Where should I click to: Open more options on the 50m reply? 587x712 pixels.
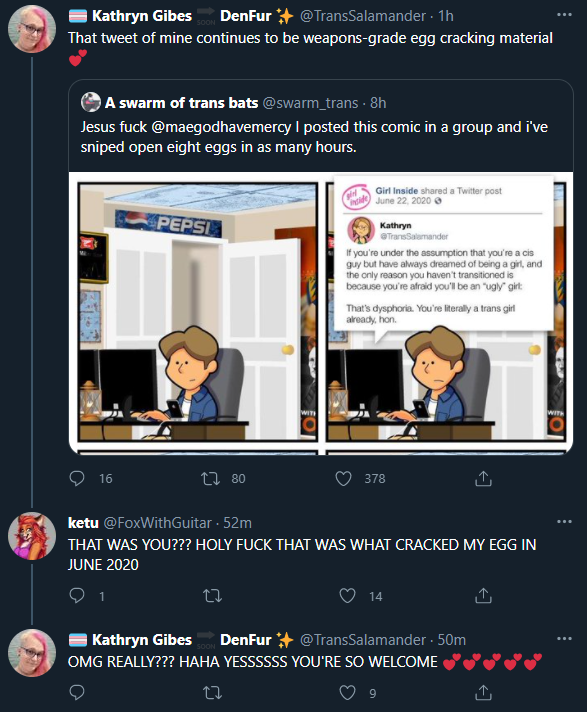[564, 639]
